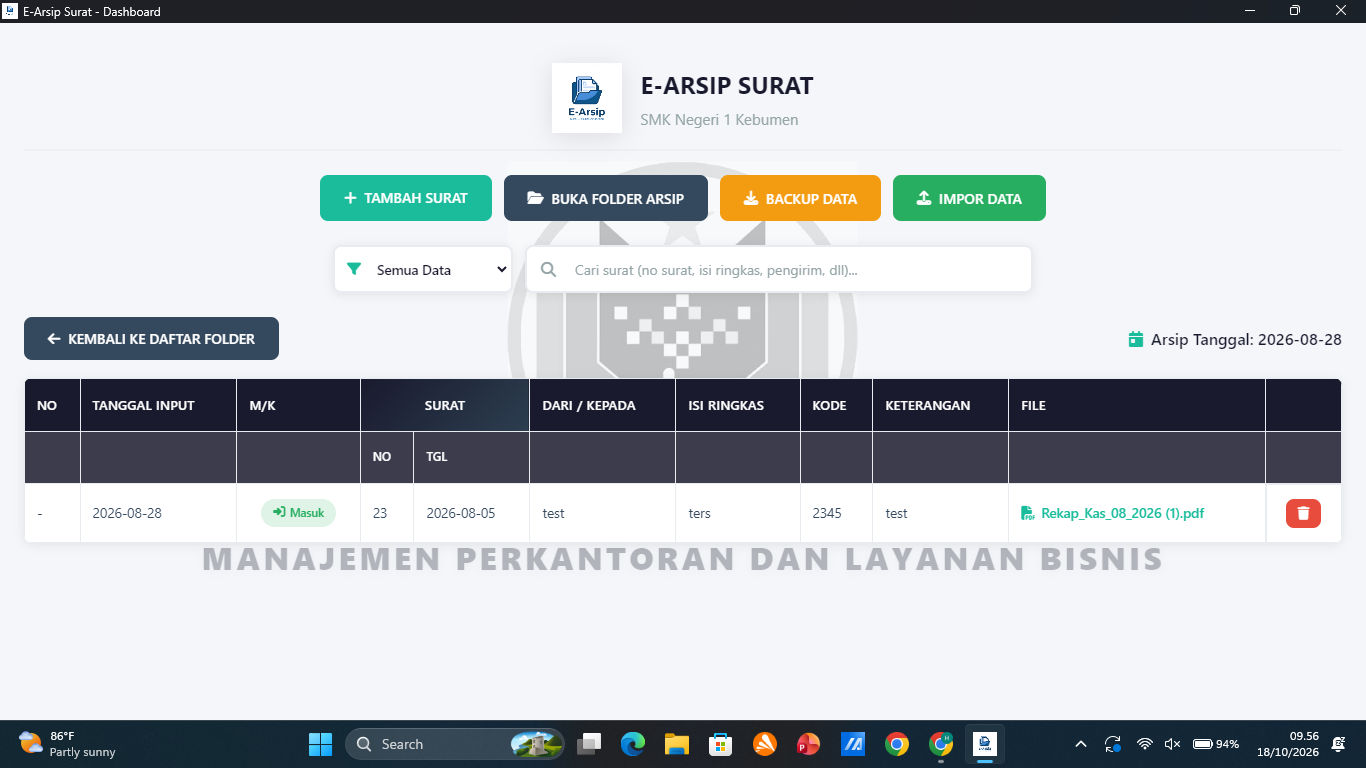1366x768 pixels.
Task: Click the muted speaker icon in the tray
Action: point(1172,744)
